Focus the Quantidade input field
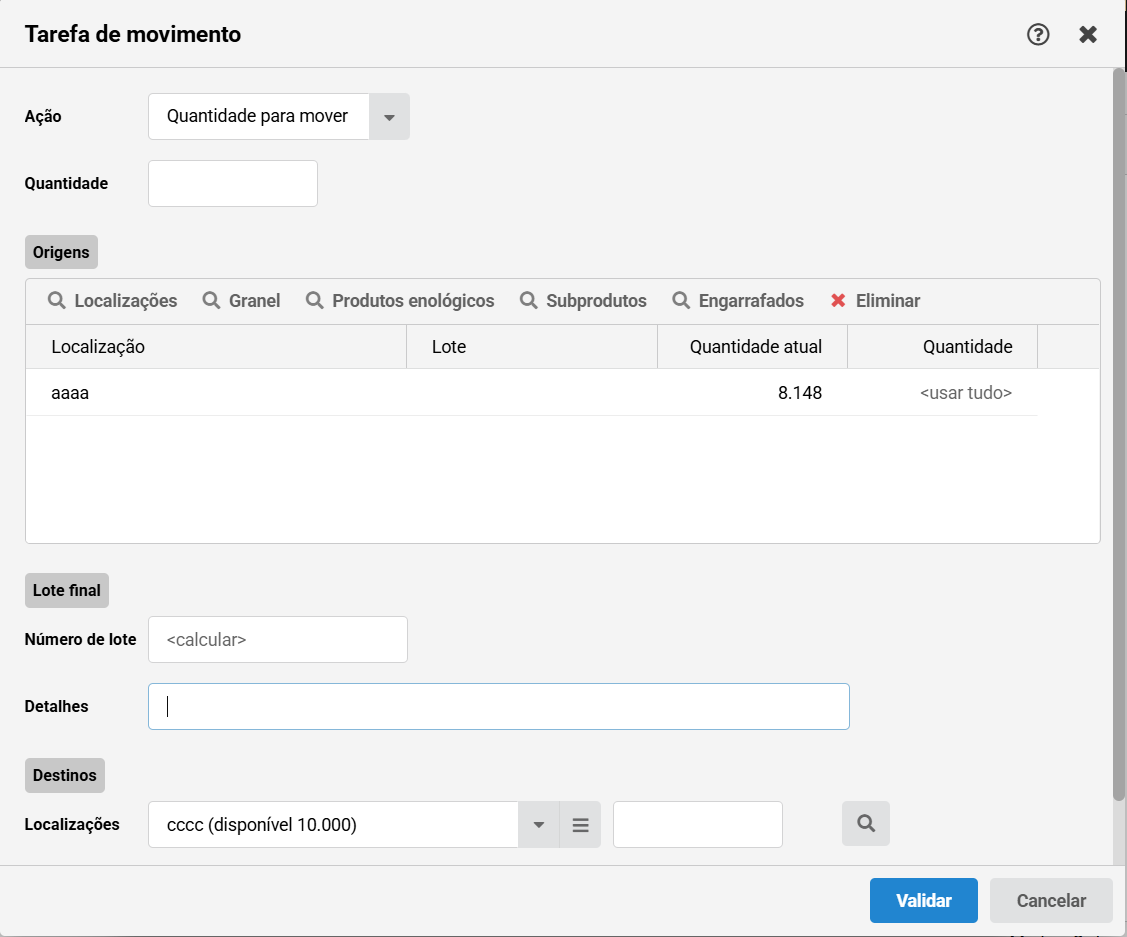 pyautogui.click(x=233, y=183)
